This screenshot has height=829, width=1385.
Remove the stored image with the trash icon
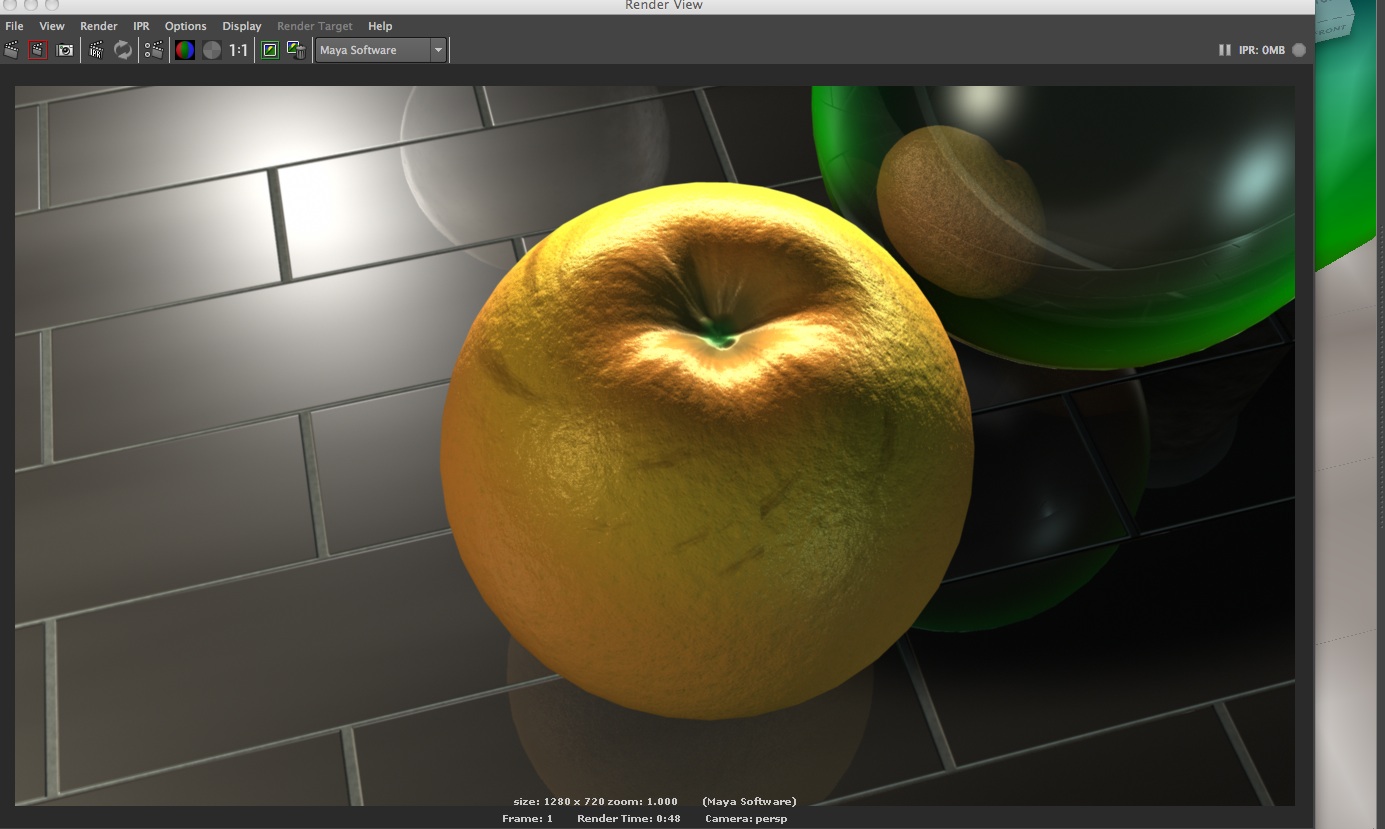[x=296, y=50]
